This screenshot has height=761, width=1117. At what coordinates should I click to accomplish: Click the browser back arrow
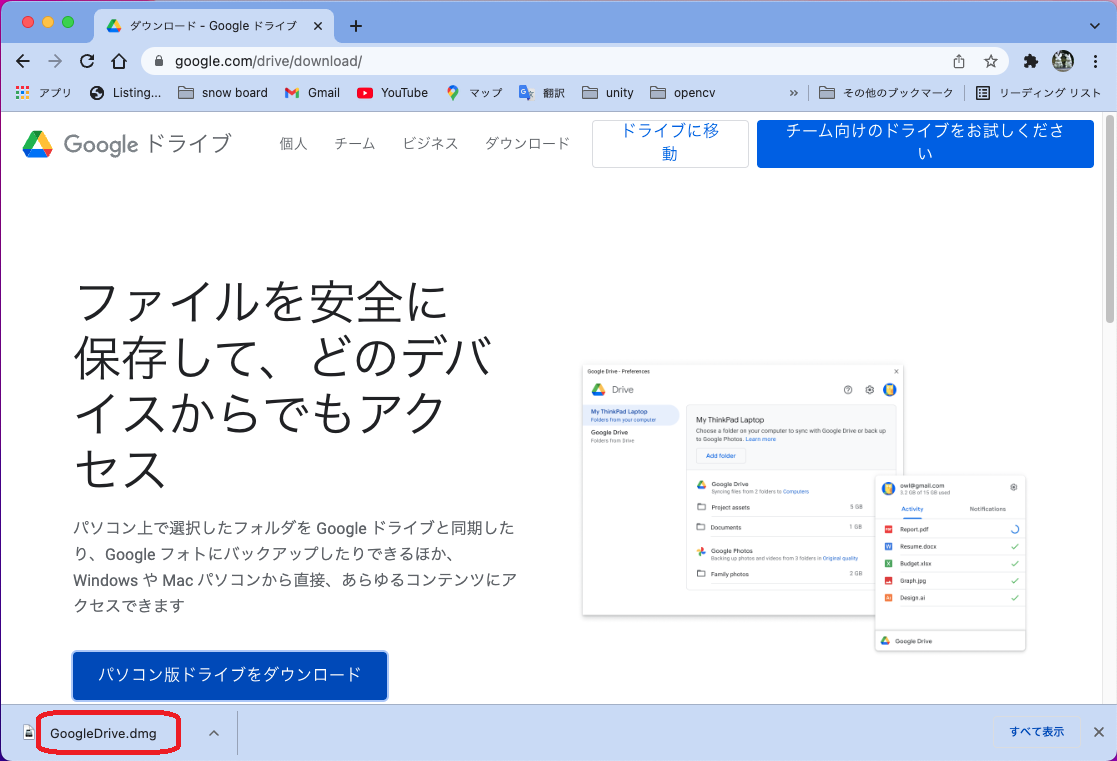pyautogui.click(x=23, y=61)
